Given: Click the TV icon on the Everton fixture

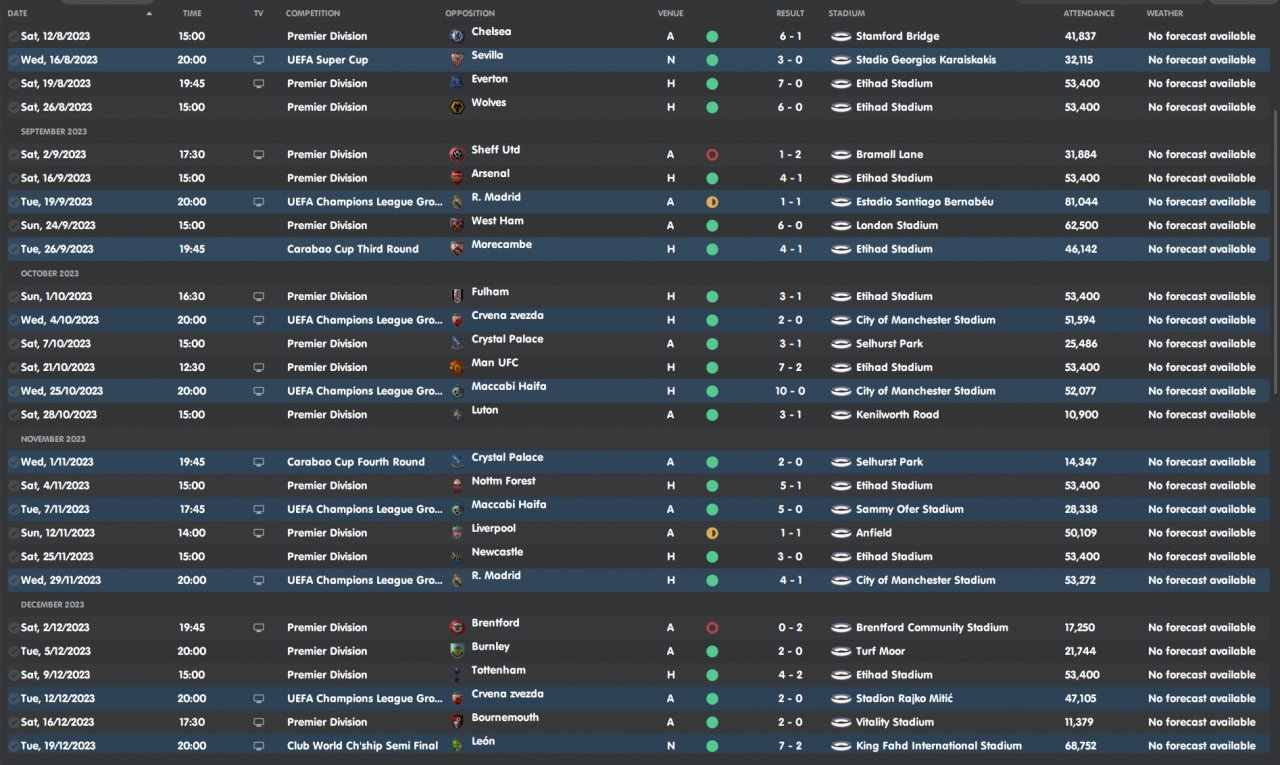Looking at the screenshot, I should [x=259, y=84].
